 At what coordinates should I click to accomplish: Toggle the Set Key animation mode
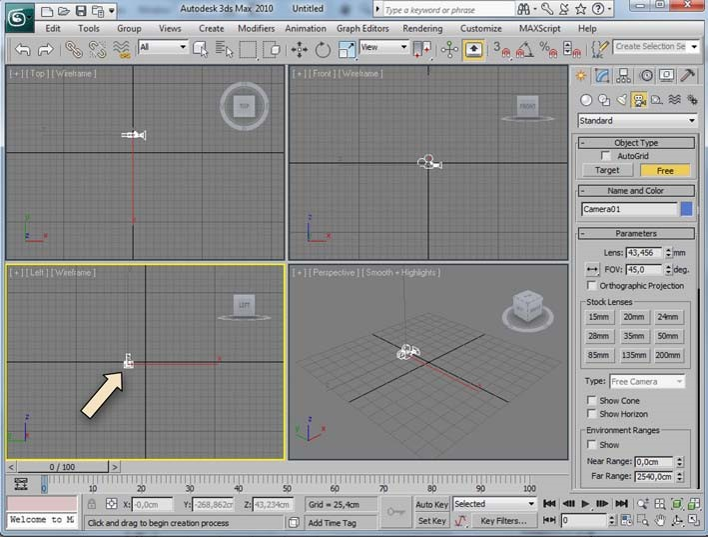pos(432,521)
